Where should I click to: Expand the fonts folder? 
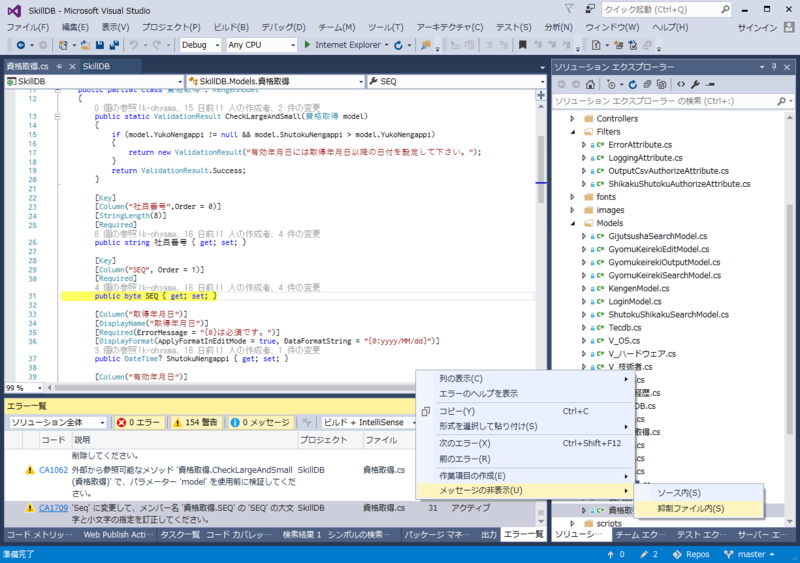(x=572, y=197)
